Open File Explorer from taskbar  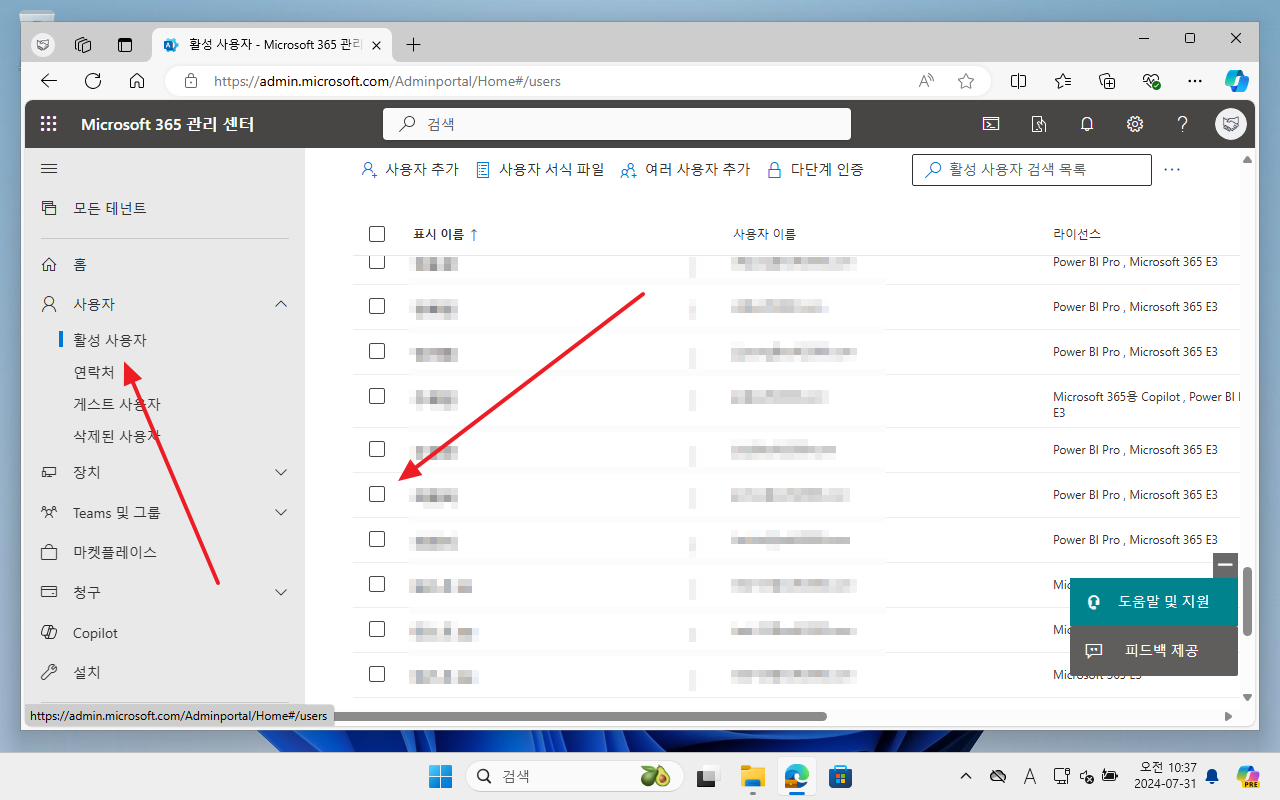pos(752,776)
